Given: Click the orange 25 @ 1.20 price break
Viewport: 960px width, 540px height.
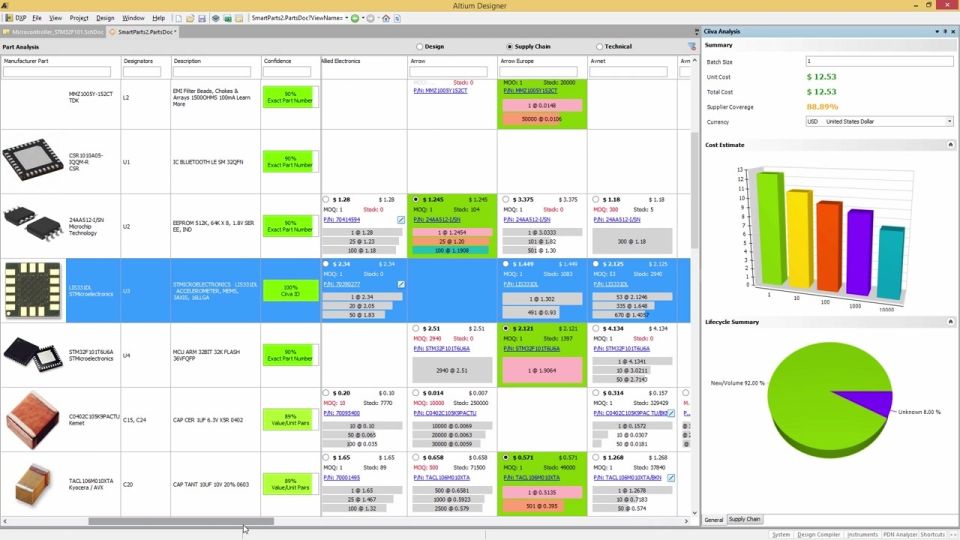Looking at the screenshot, I should coord(452,241).
